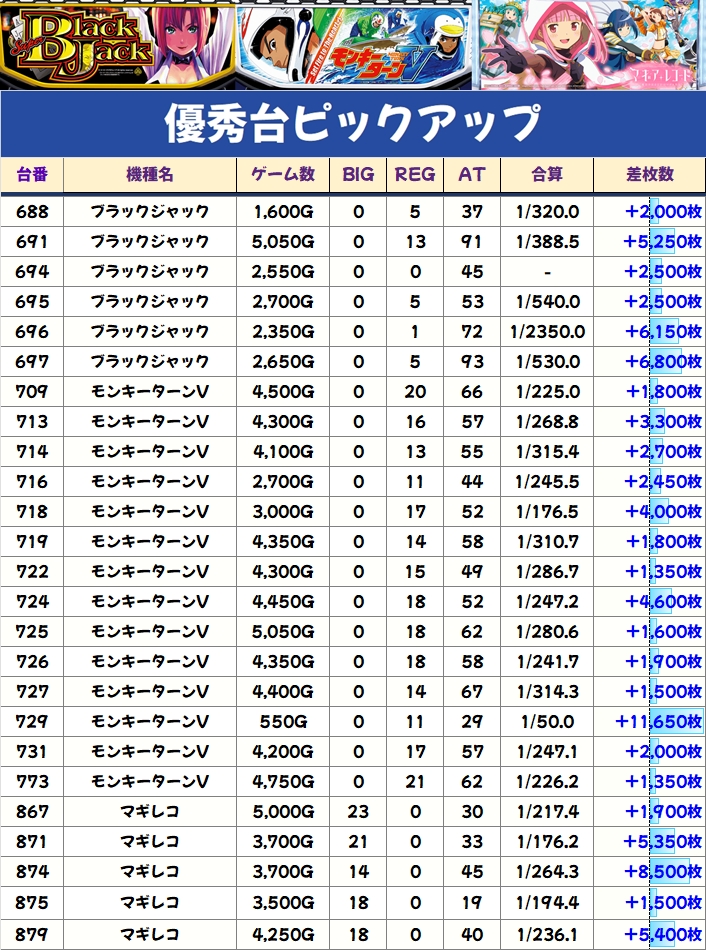
Task: Click the +5,400枚 difference value
Action: click(663, 934)
